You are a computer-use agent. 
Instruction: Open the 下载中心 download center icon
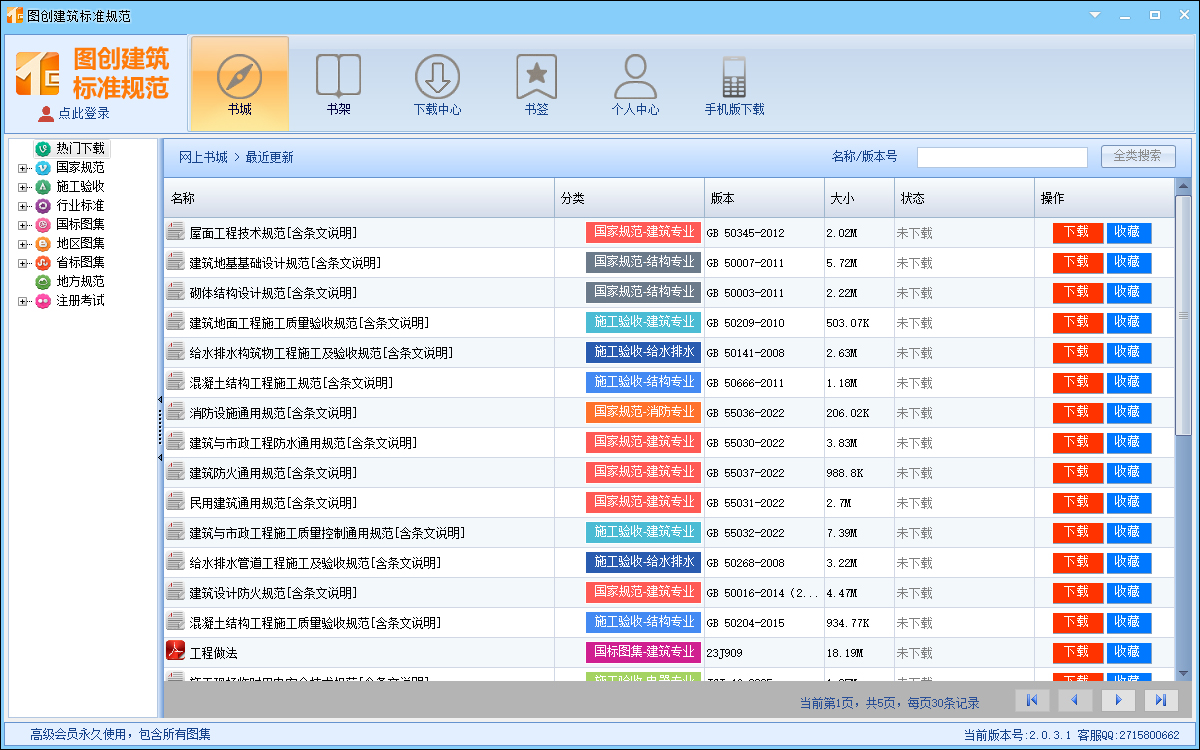tap(437, 77)
